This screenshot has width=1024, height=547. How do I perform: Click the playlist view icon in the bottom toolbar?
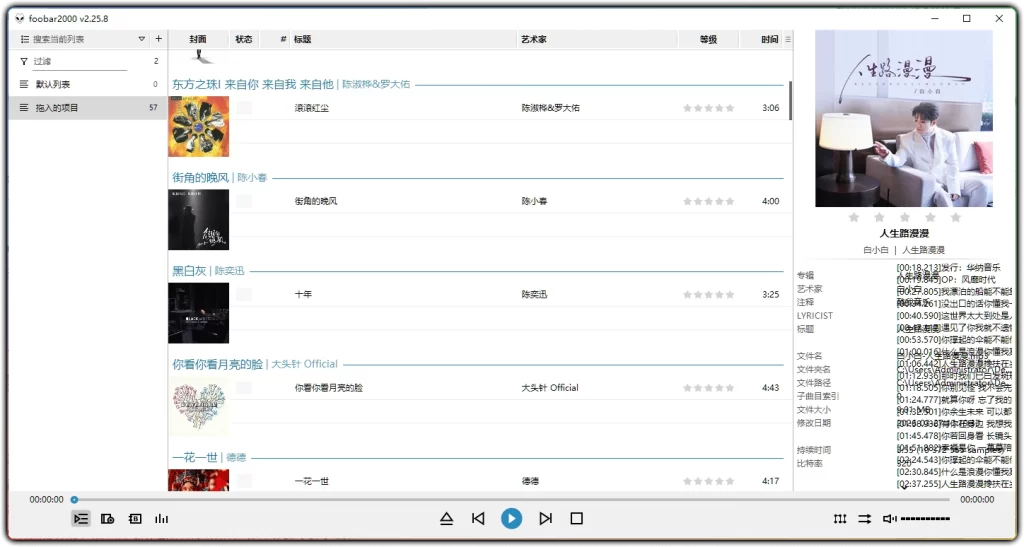click(81, 519)
